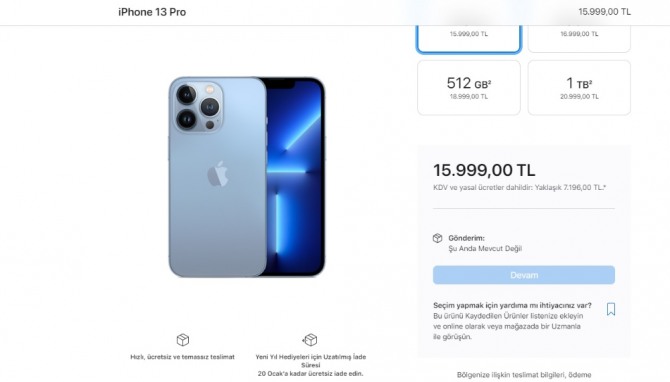Viewport: 670px width, 382px height.
Task: Select the 512 GB storage option
Action: (x=469, y=88)
